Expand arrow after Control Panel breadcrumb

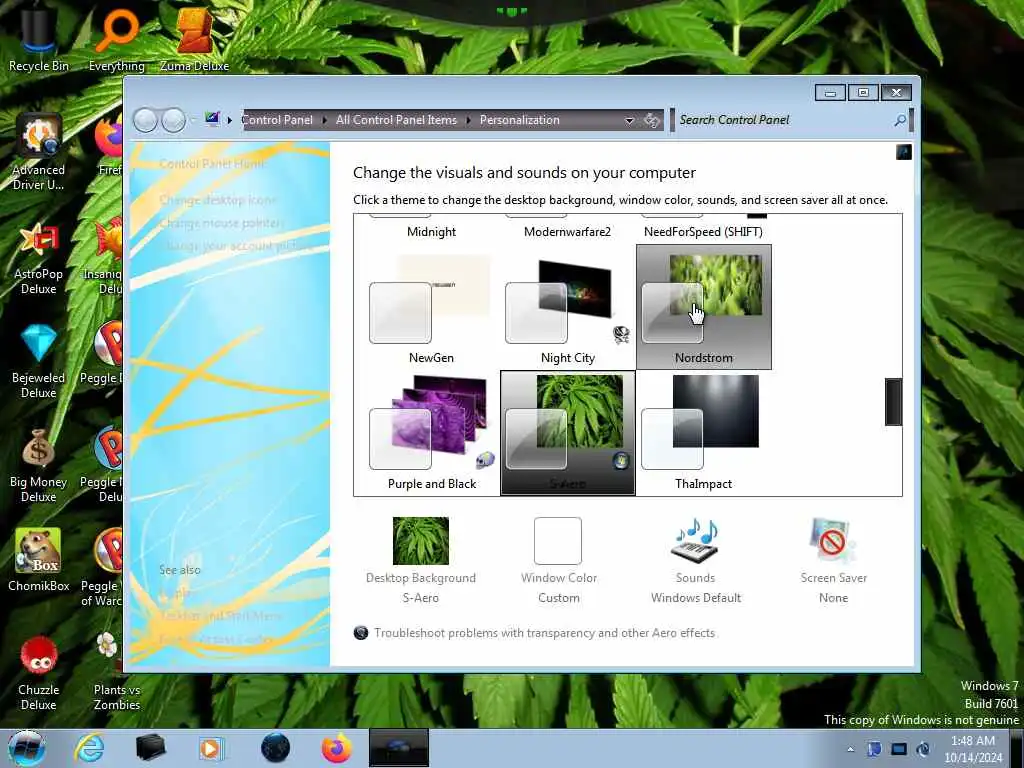coord(325,120)
